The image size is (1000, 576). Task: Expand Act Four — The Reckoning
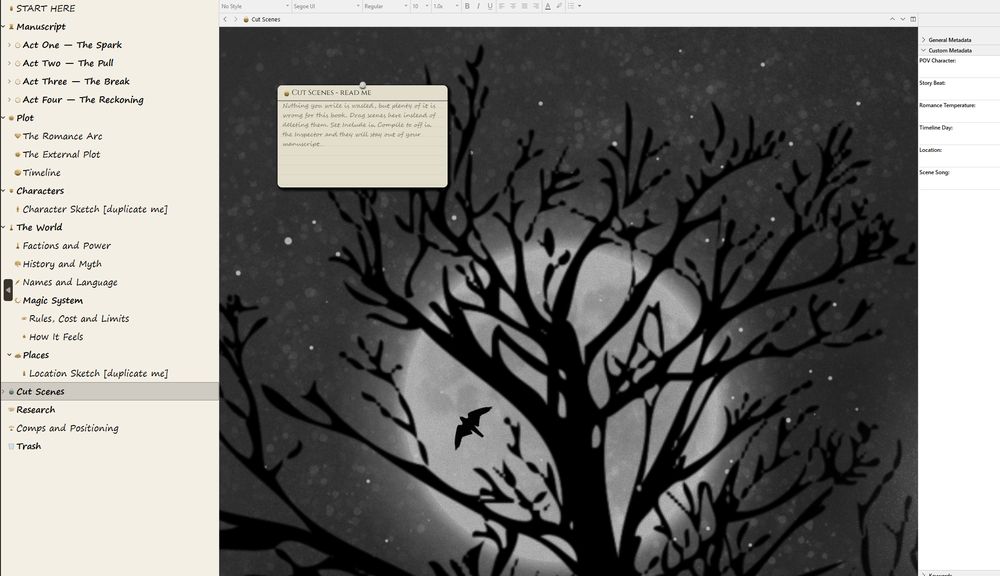pyautogui.click(x=9, y=100)
